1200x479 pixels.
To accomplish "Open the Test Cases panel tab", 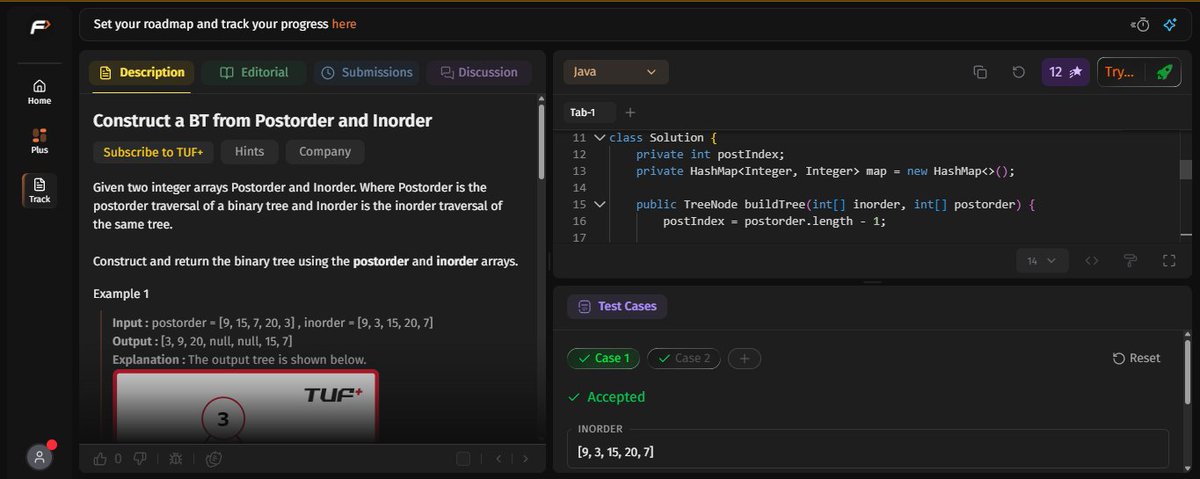I will pos(617,306).
